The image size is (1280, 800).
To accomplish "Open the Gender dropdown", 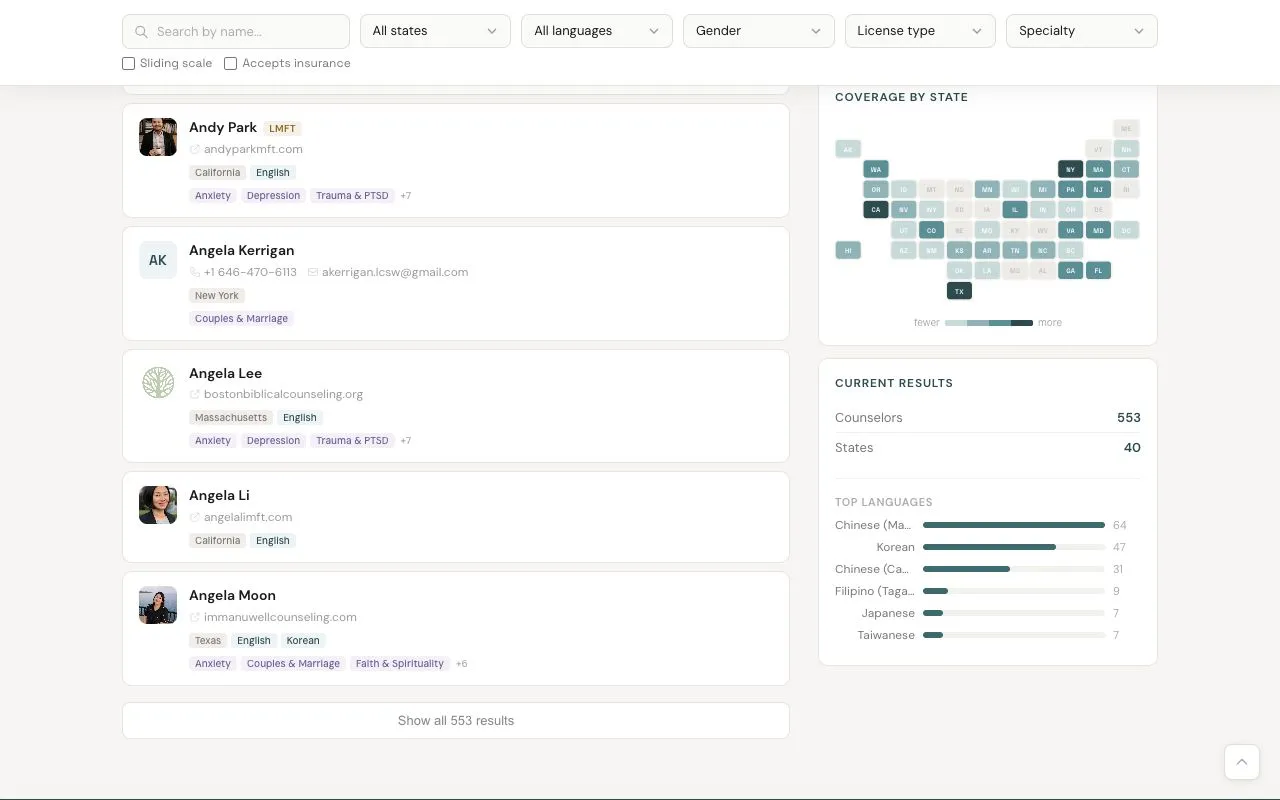I will tap(758, 31).
